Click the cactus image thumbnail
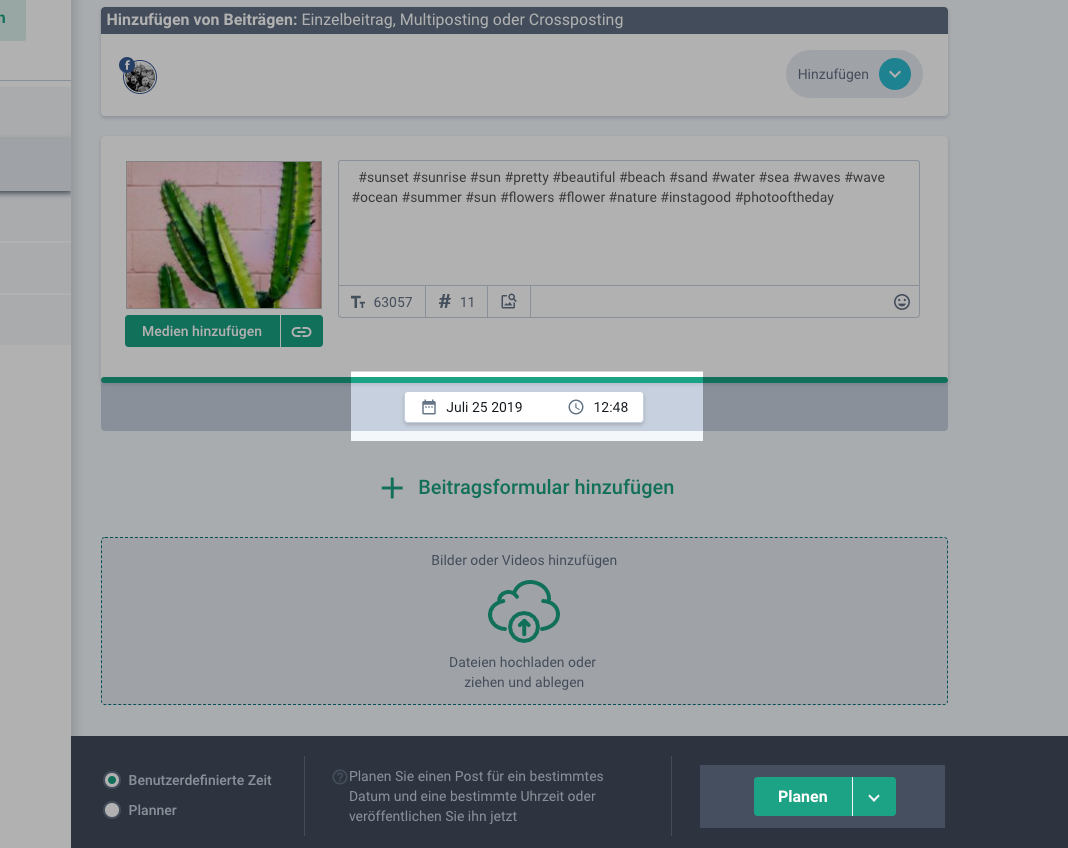 pos(224,235)
